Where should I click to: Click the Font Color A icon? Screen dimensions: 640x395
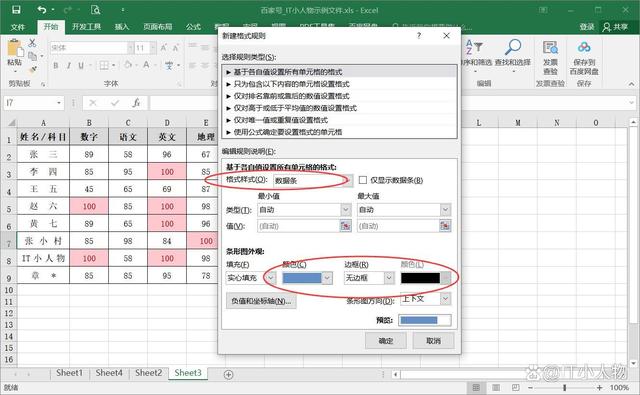[146, 65]
